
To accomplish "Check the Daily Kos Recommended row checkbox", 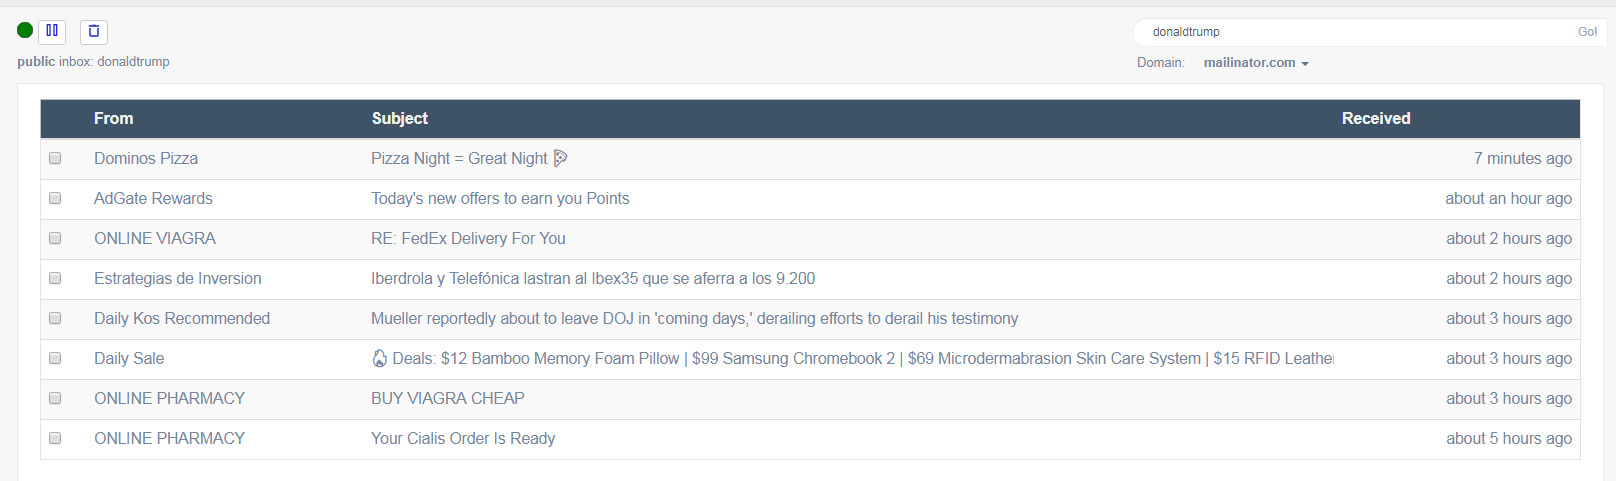I will pos(55,318).
